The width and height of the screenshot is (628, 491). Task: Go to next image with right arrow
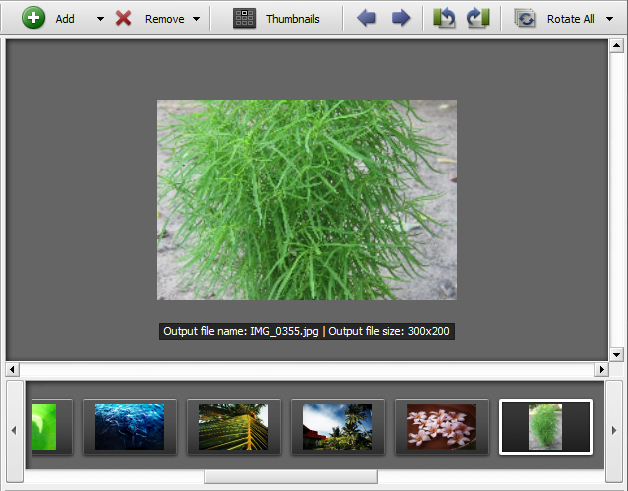coord(401,18)
